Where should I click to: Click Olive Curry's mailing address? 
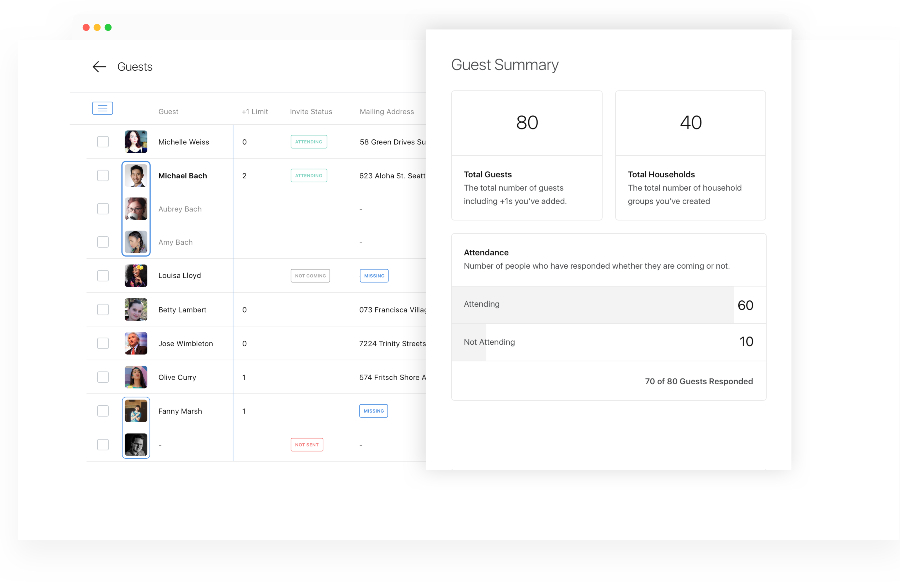click(x=393, y=377)
